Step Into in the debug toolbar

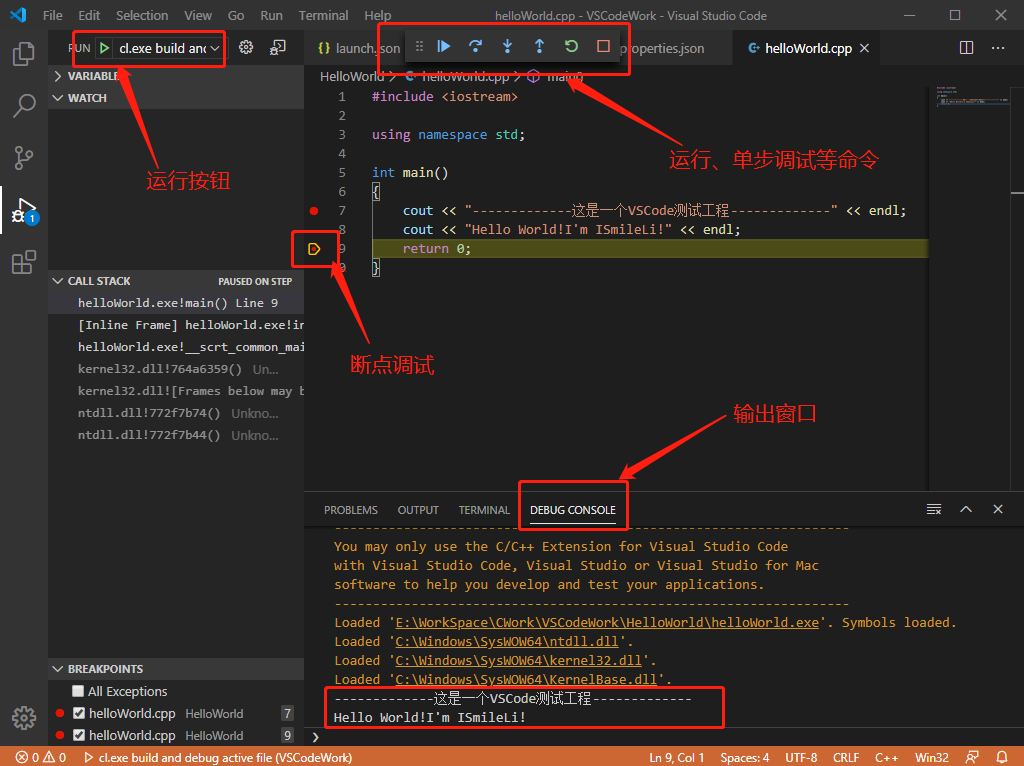point(507,46)
